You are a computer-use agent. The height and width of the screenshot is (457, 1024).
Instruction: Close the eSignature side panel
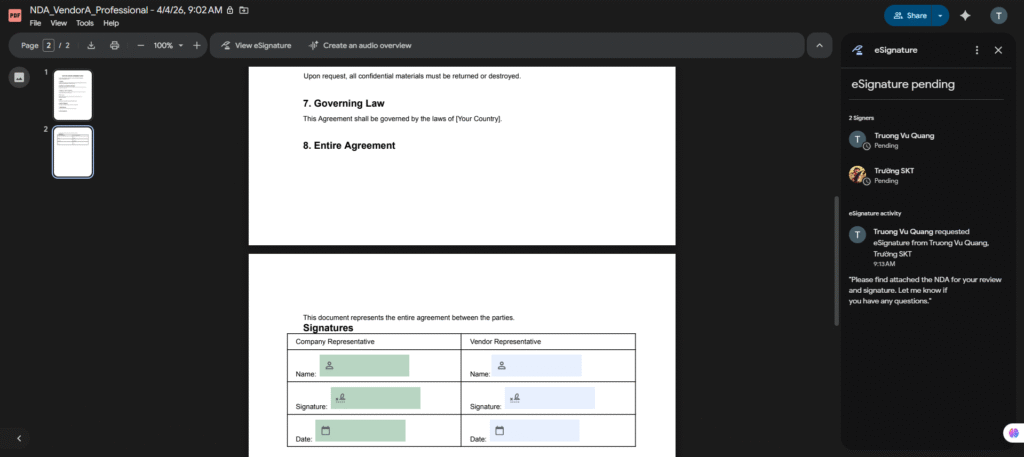pos(998,49)
